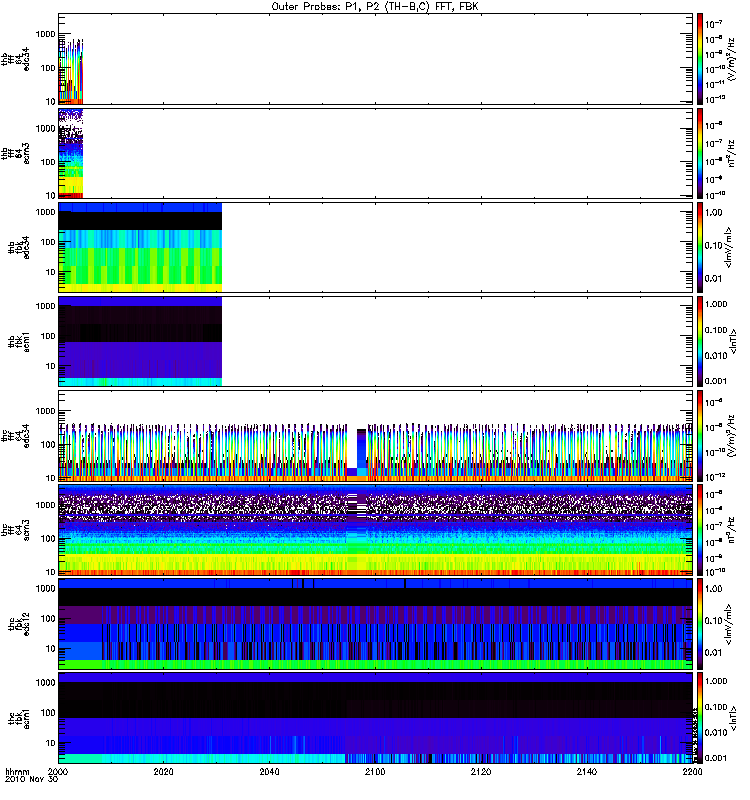
Task: Click the nT²/Hz unit label of the thc scm3 color bar
Action: (x=731, y=530)
